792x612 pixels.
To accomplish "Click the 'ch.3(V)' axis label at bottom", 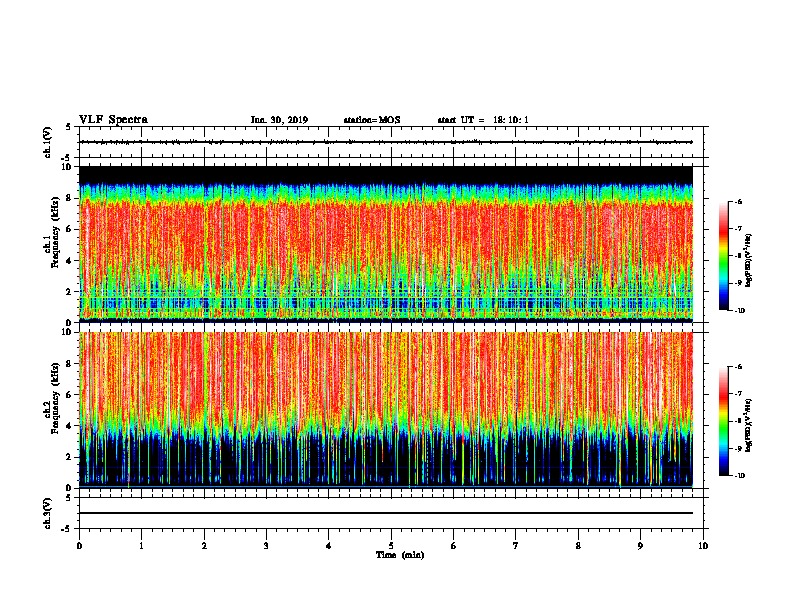I will coord(48,513).
